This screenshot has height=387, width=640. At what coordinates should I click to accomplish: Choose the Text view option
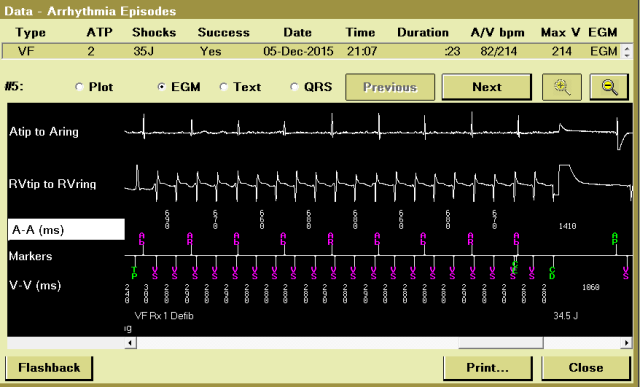tap(223, 87)
